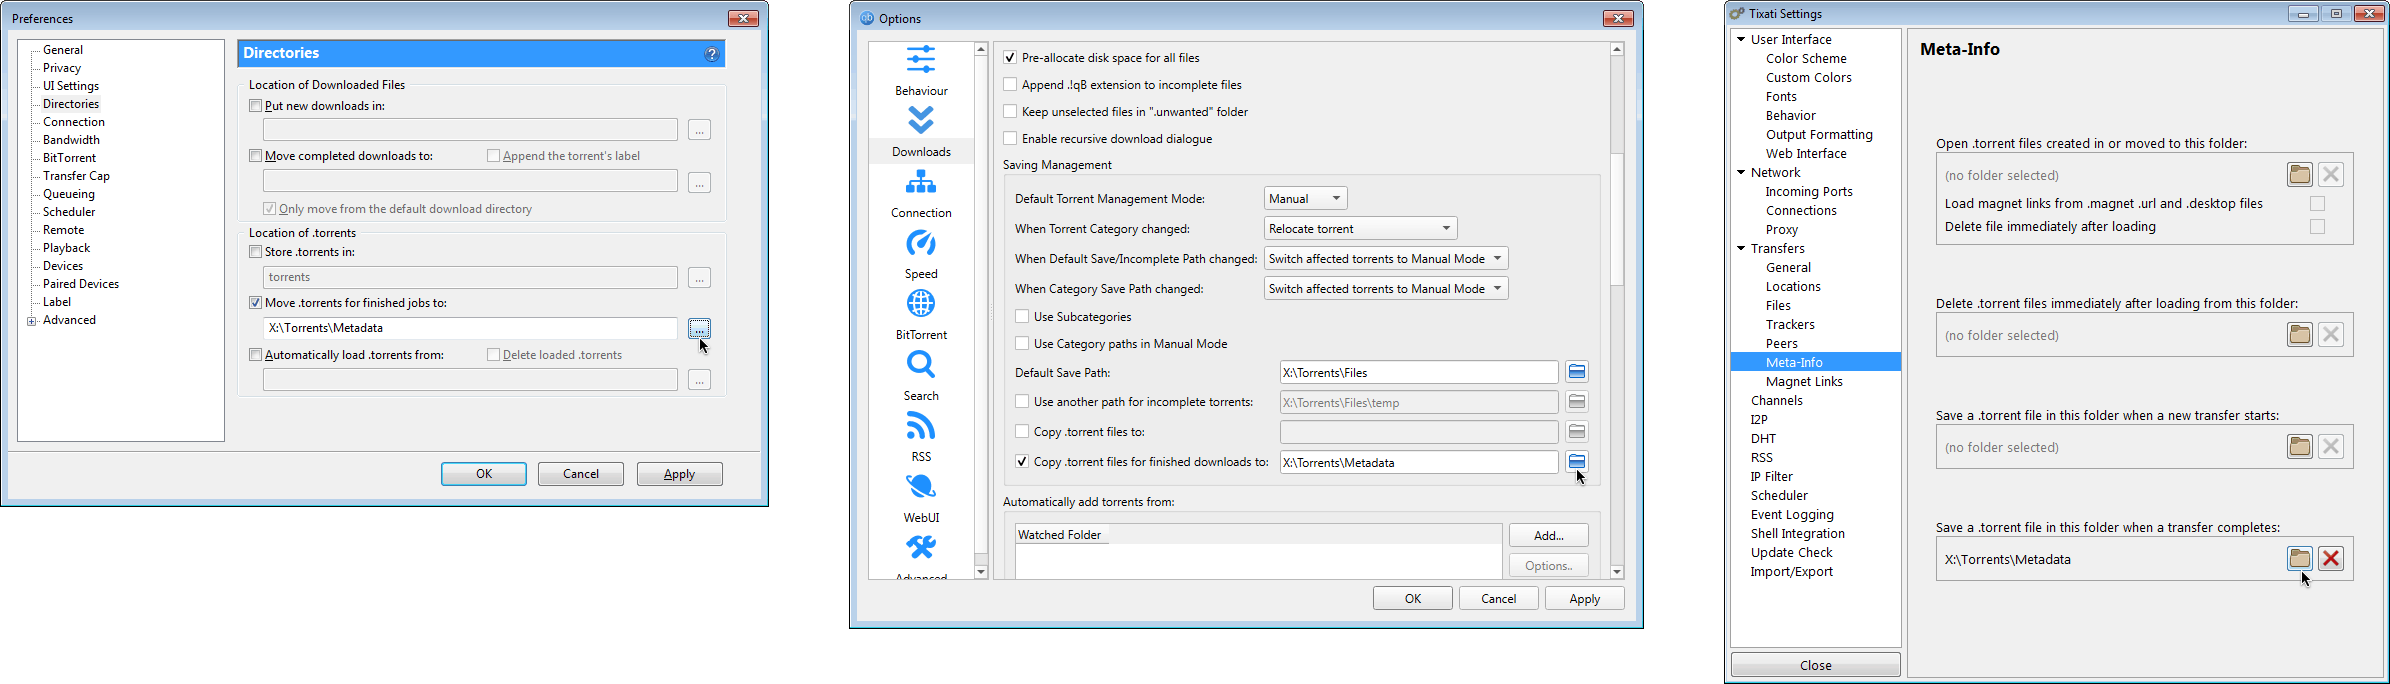Viewport: 2390px width, 684px height.
Task: Open the Search magnifier icon
Action: point(920,365)
